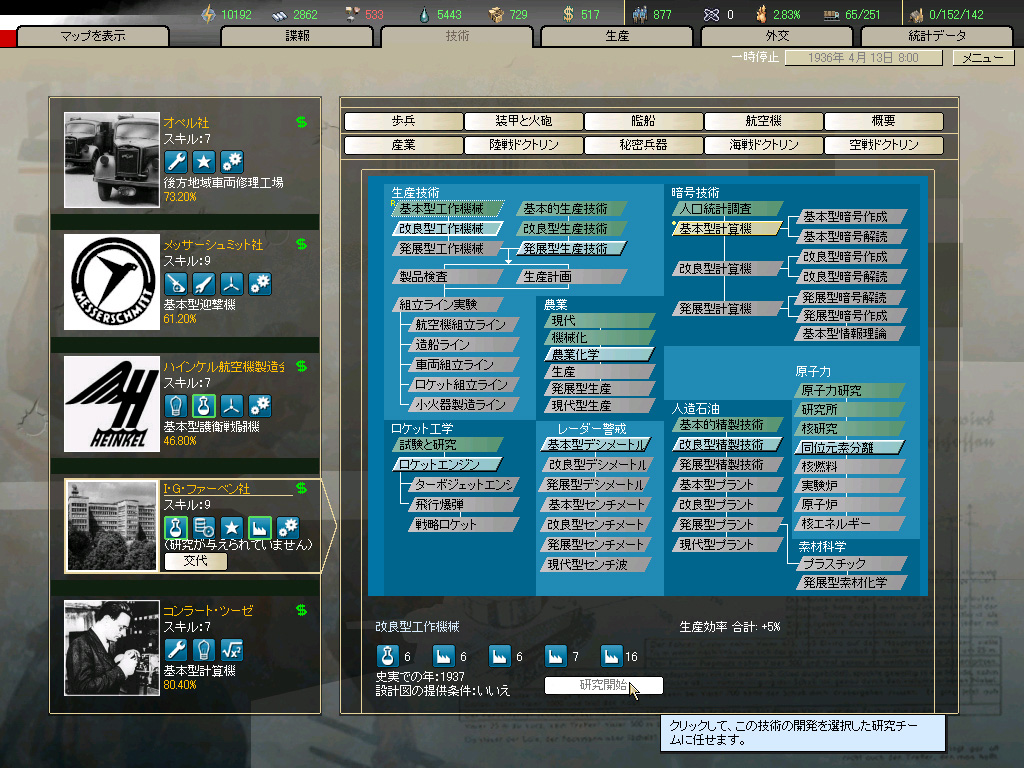Click the dissent flame icon in top bar
The width and height of the screenshot is (1024, 768).
(761, 14)
